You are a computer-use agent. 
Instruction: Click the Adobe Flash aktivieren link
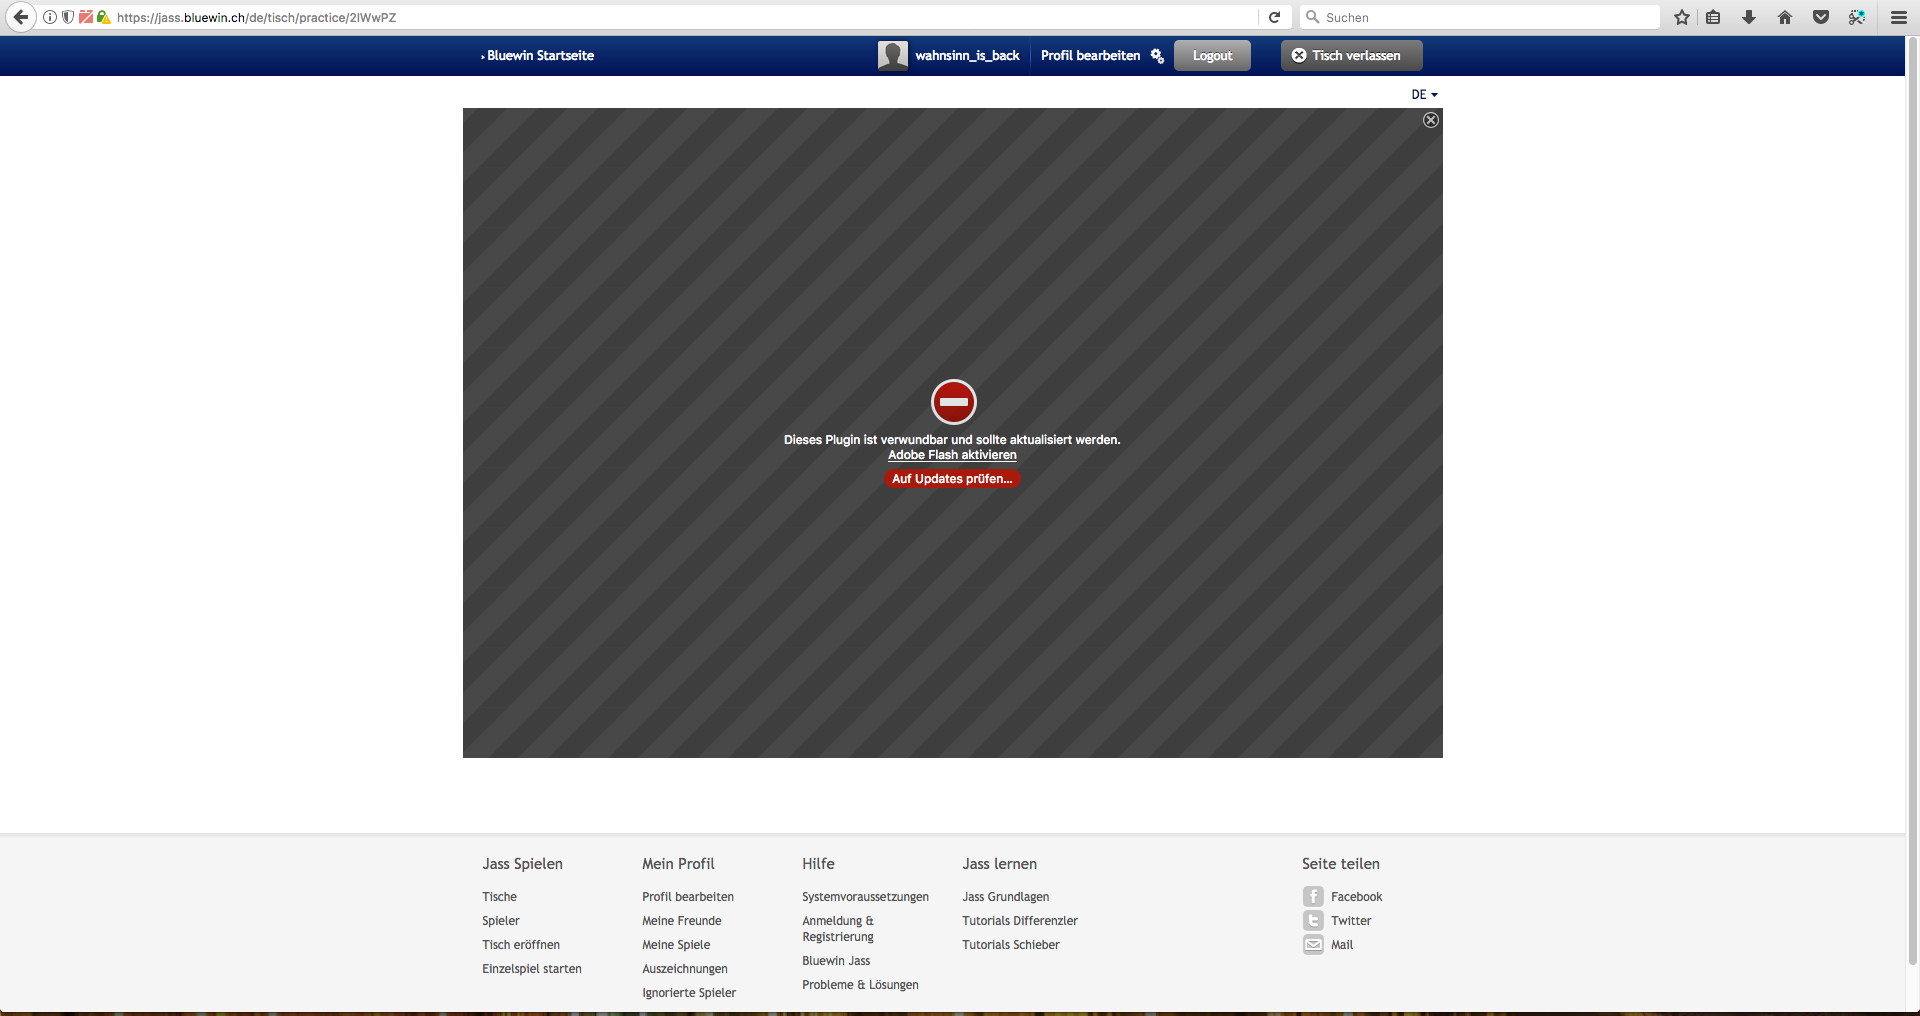952,455
